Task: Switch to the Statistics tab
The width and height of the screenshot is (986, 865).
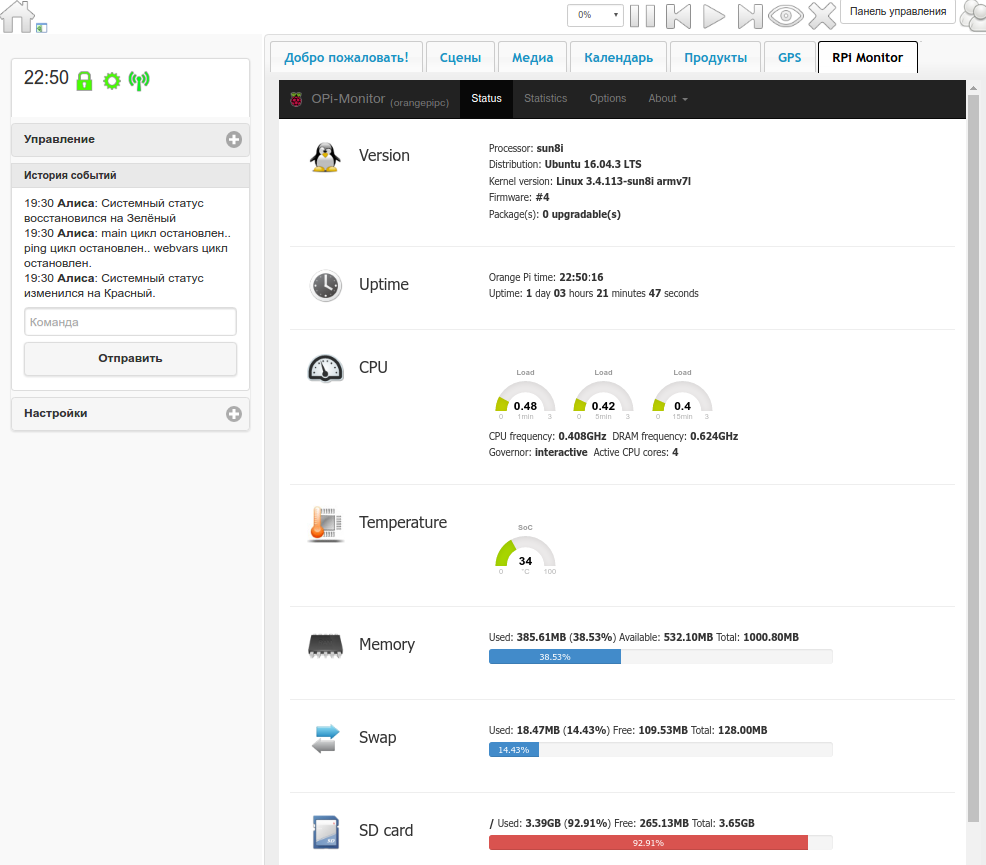Action: coord(545,98)
